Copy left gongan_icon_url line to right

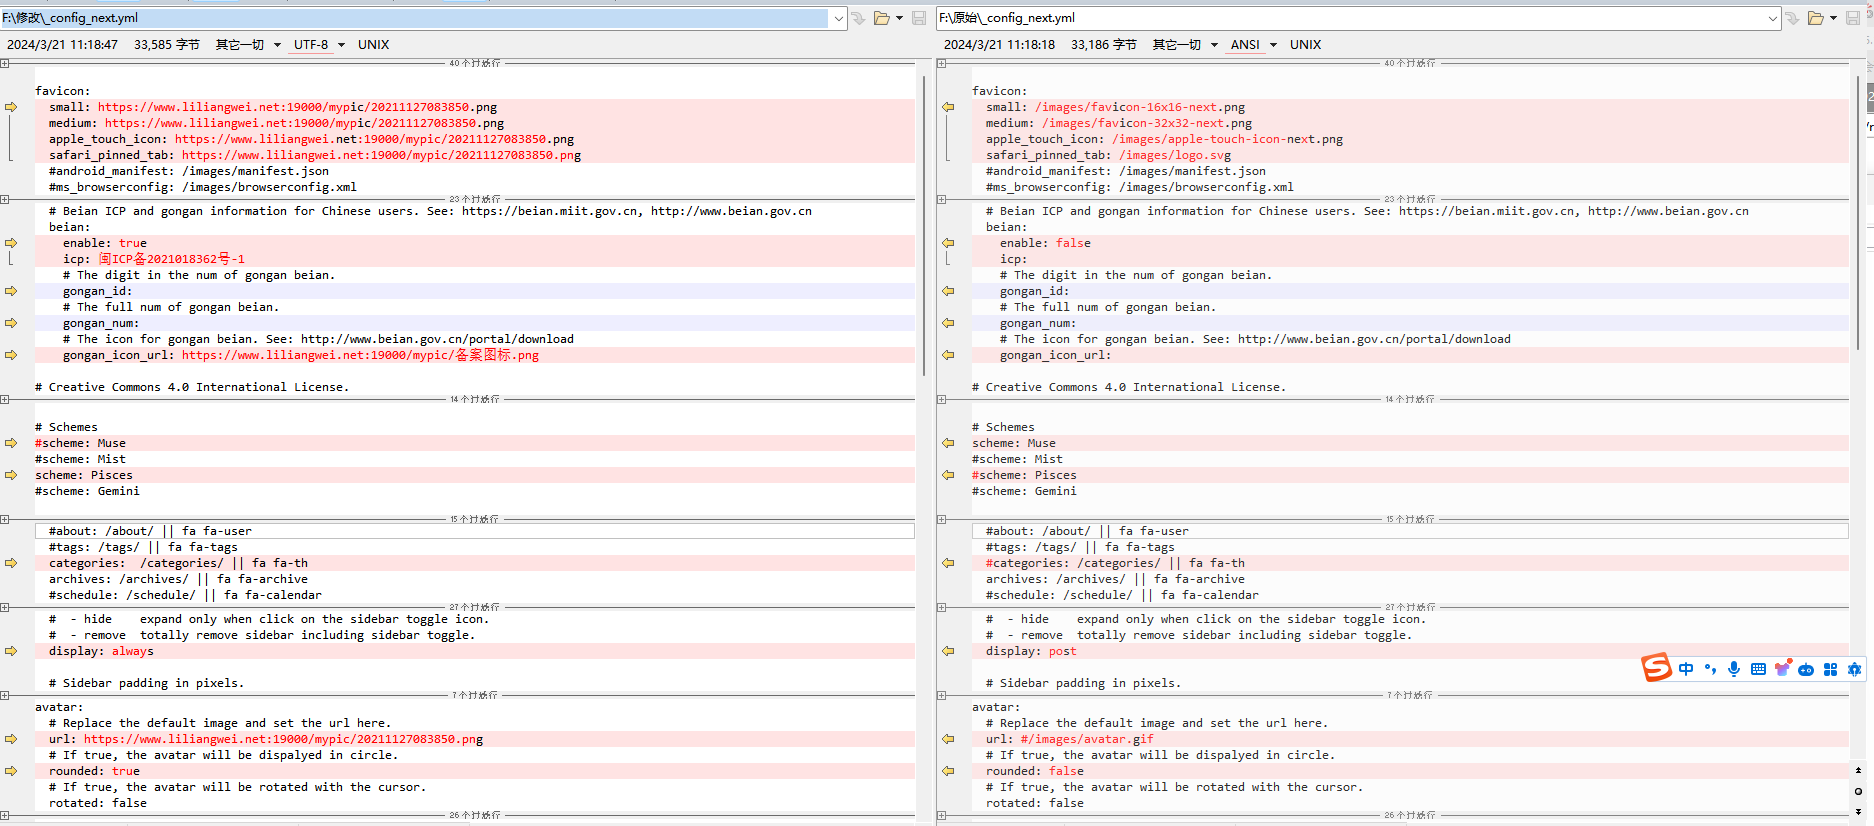[x=11, y=355]
